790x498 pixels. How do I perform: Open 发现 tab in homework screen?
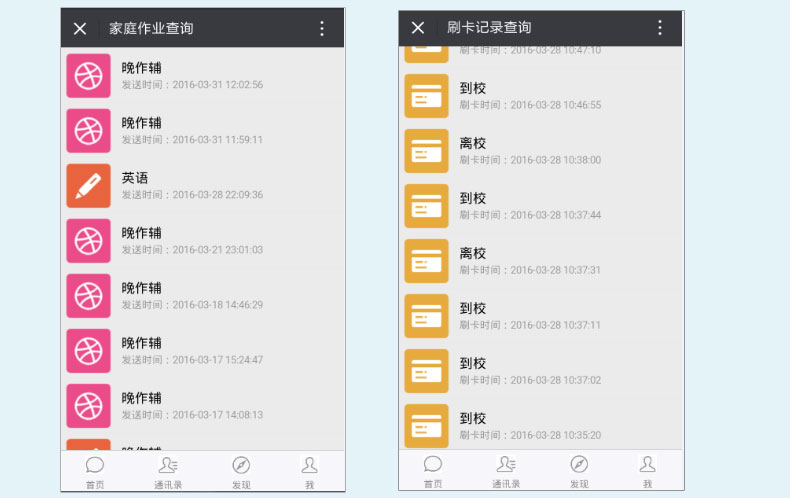click(x=241, y=472)
